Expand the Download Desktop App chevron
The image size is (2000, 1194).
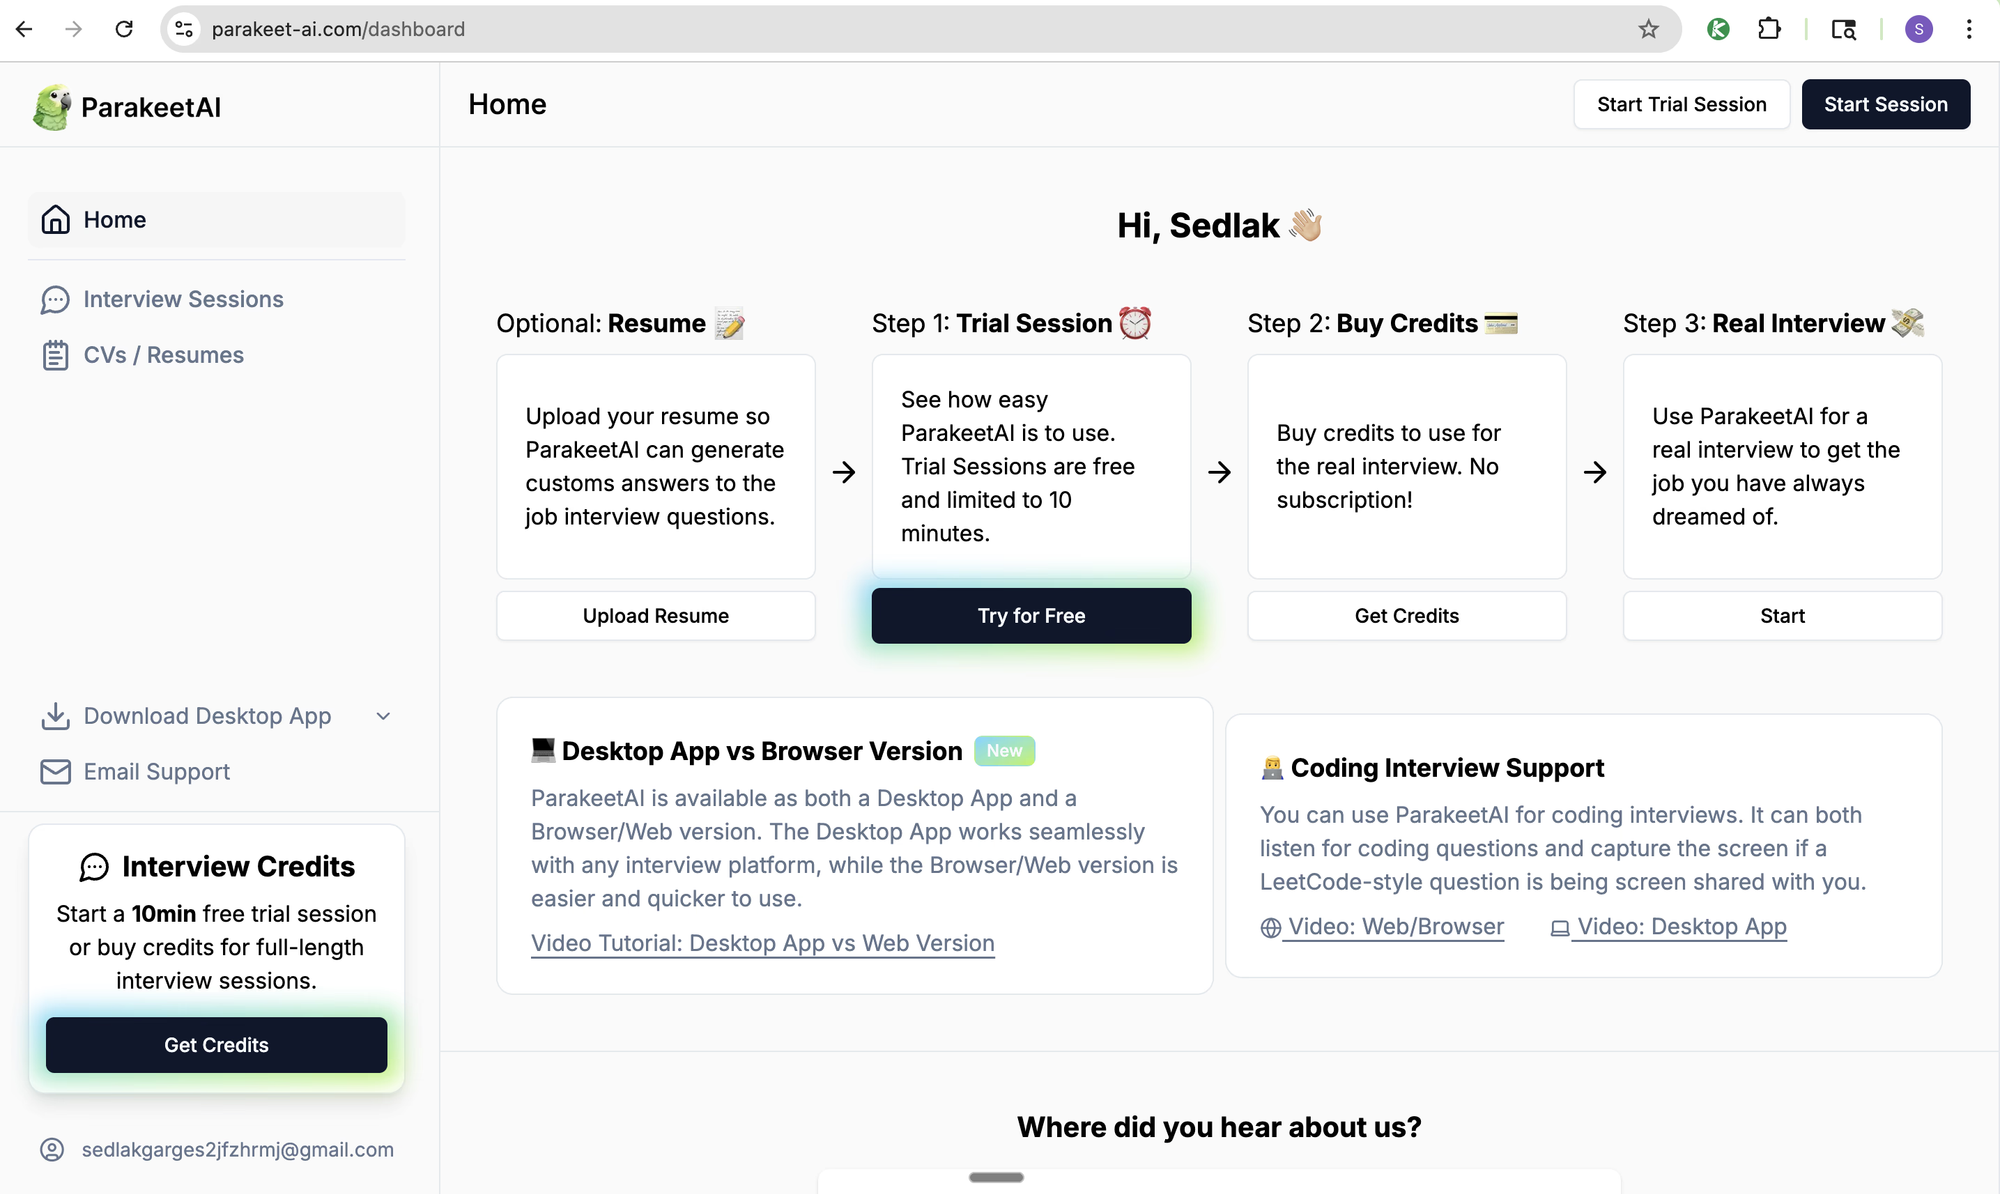[x=383, y=716]
